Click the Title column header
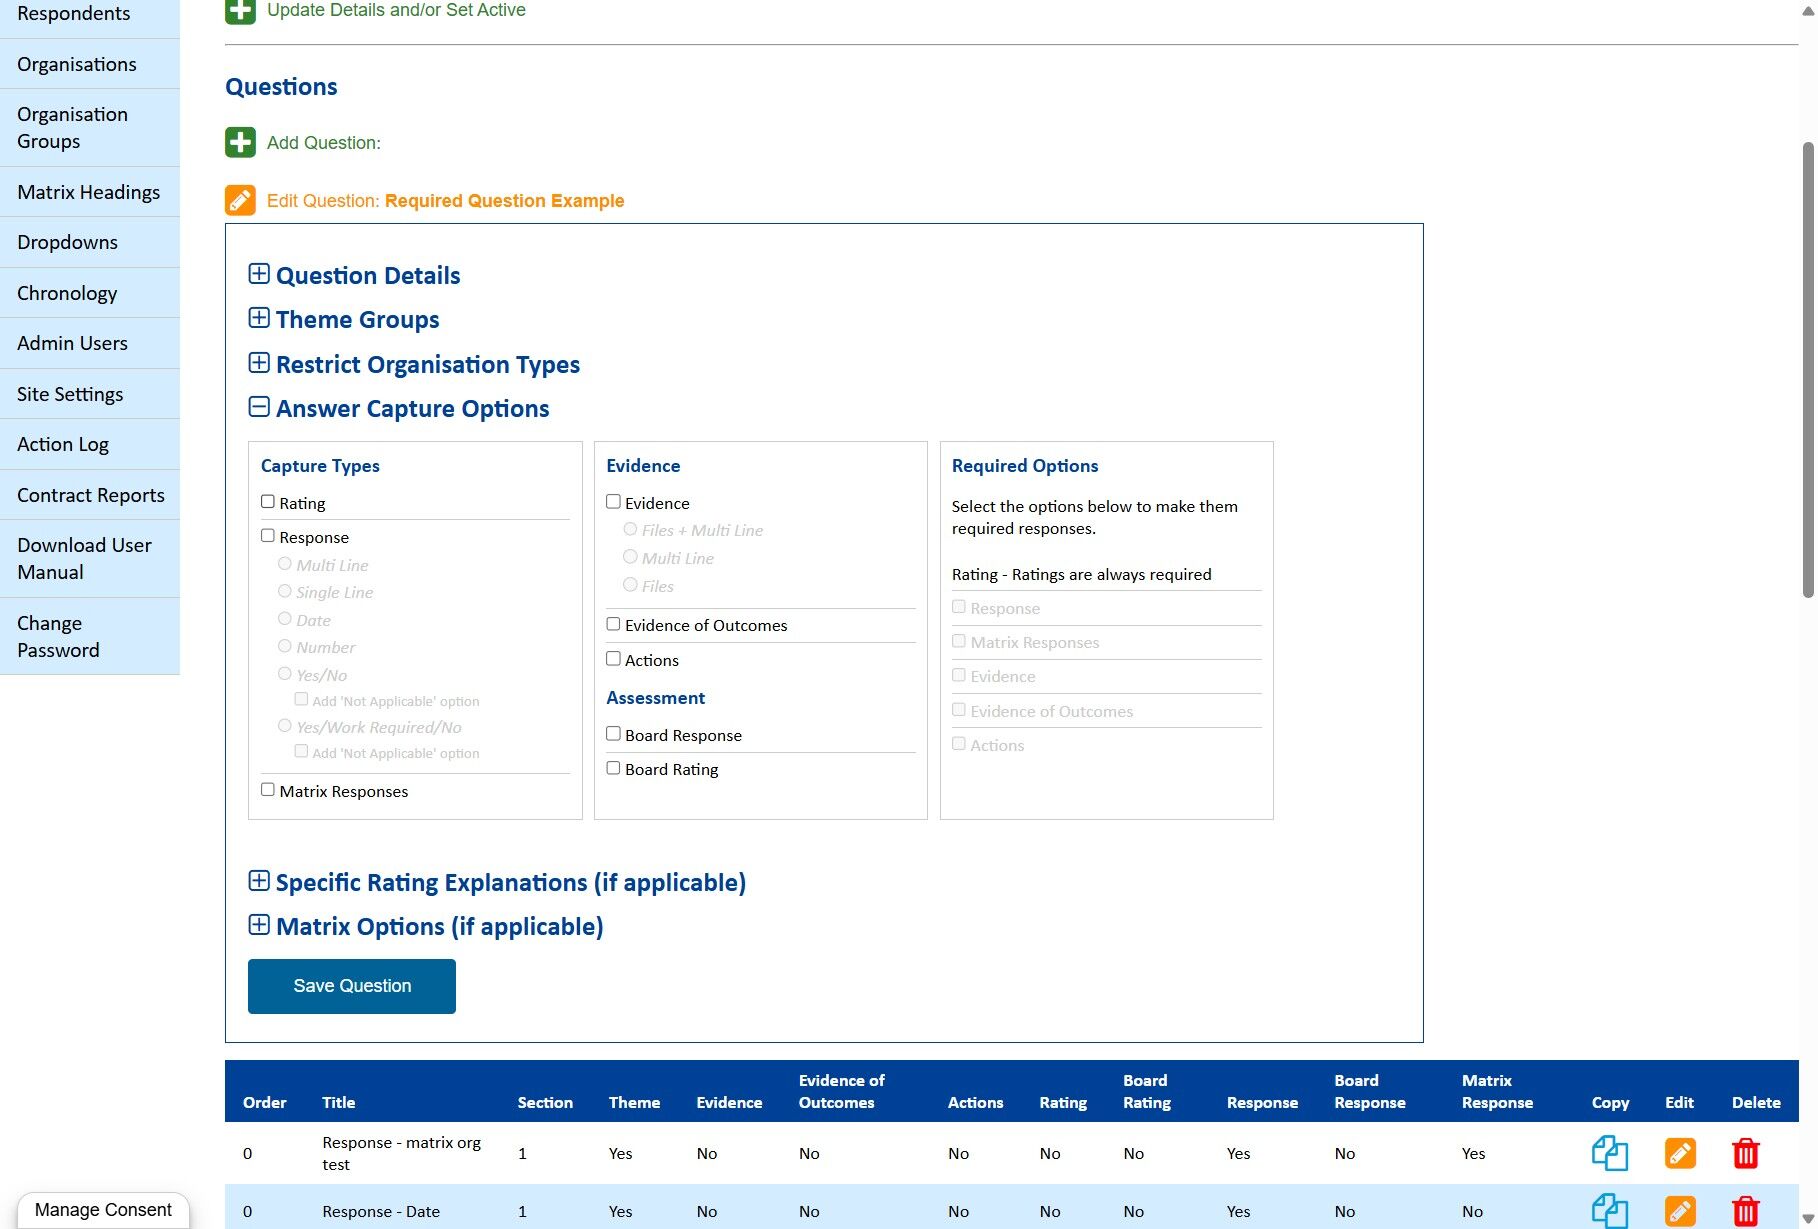Image resolution: width=1818 pixels, height=1229 pixels. click(x=339, y=1102)
